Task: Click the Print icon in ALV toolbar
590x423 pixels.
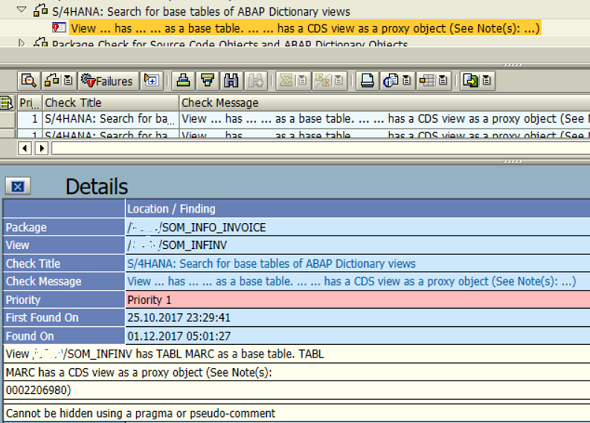Action: (367, 81)
